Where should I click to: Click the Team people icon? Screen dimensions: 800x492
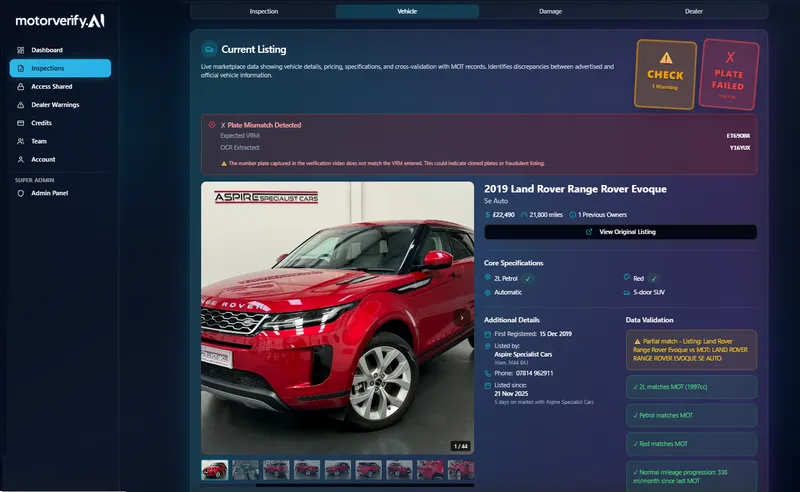[x=20, y=141]
